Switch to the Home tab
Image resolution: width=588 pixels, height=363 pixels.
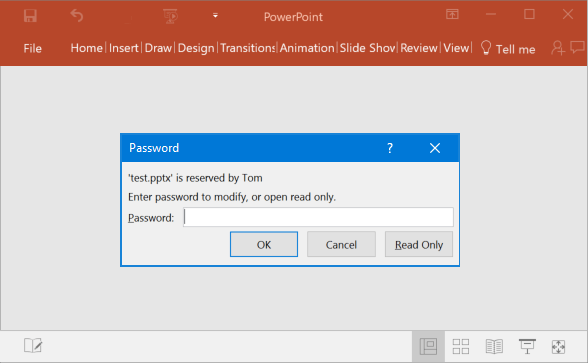click(x=87, y=48)
